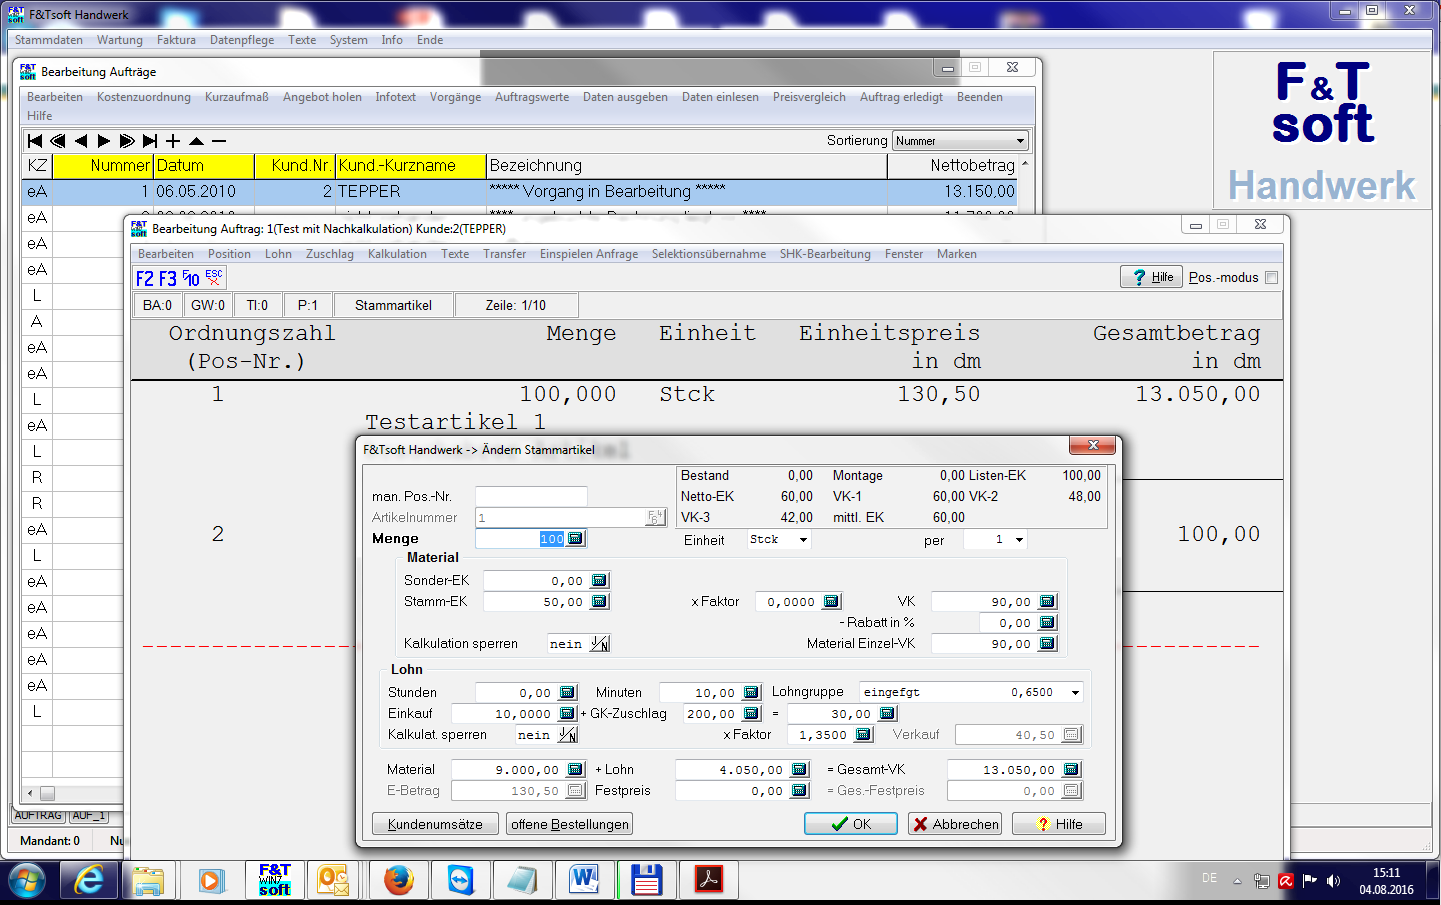Screen dimensions: 1441x905
Task: Open the Sortierung Nummer dropdown
Action: click(1020, 141)
